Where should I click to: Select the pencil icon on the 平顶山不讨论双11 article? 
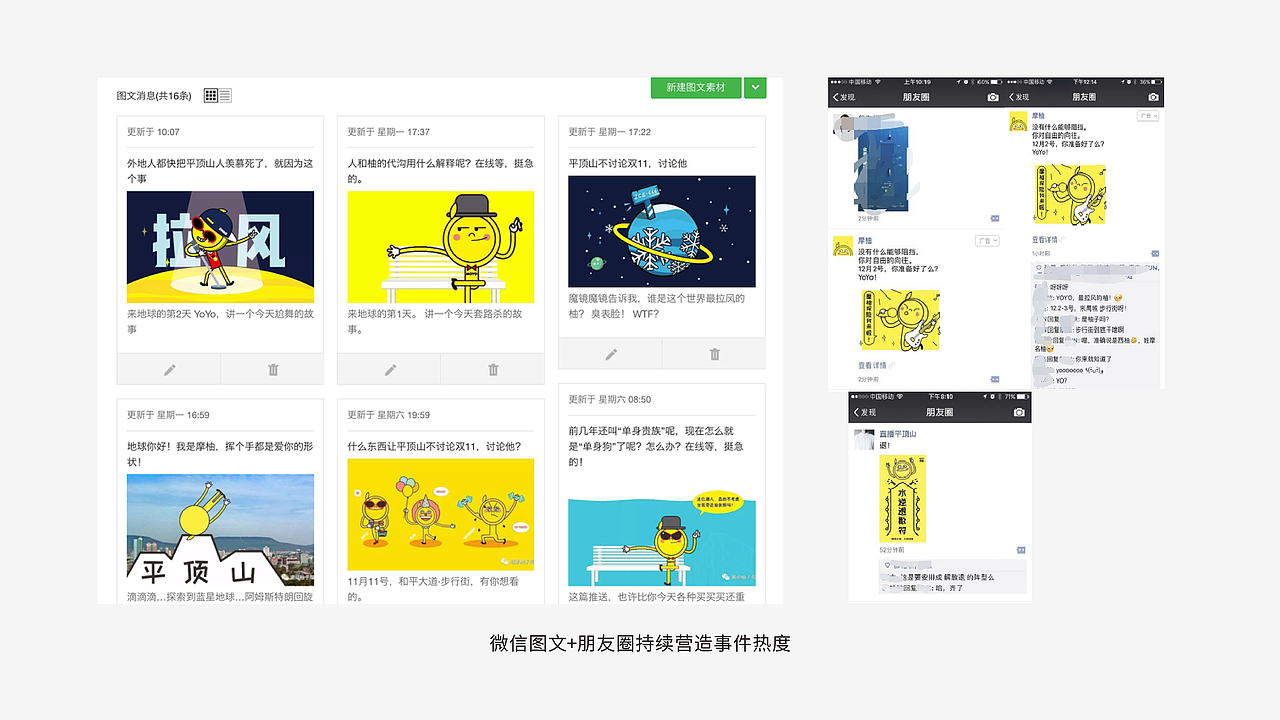[610, 353]
